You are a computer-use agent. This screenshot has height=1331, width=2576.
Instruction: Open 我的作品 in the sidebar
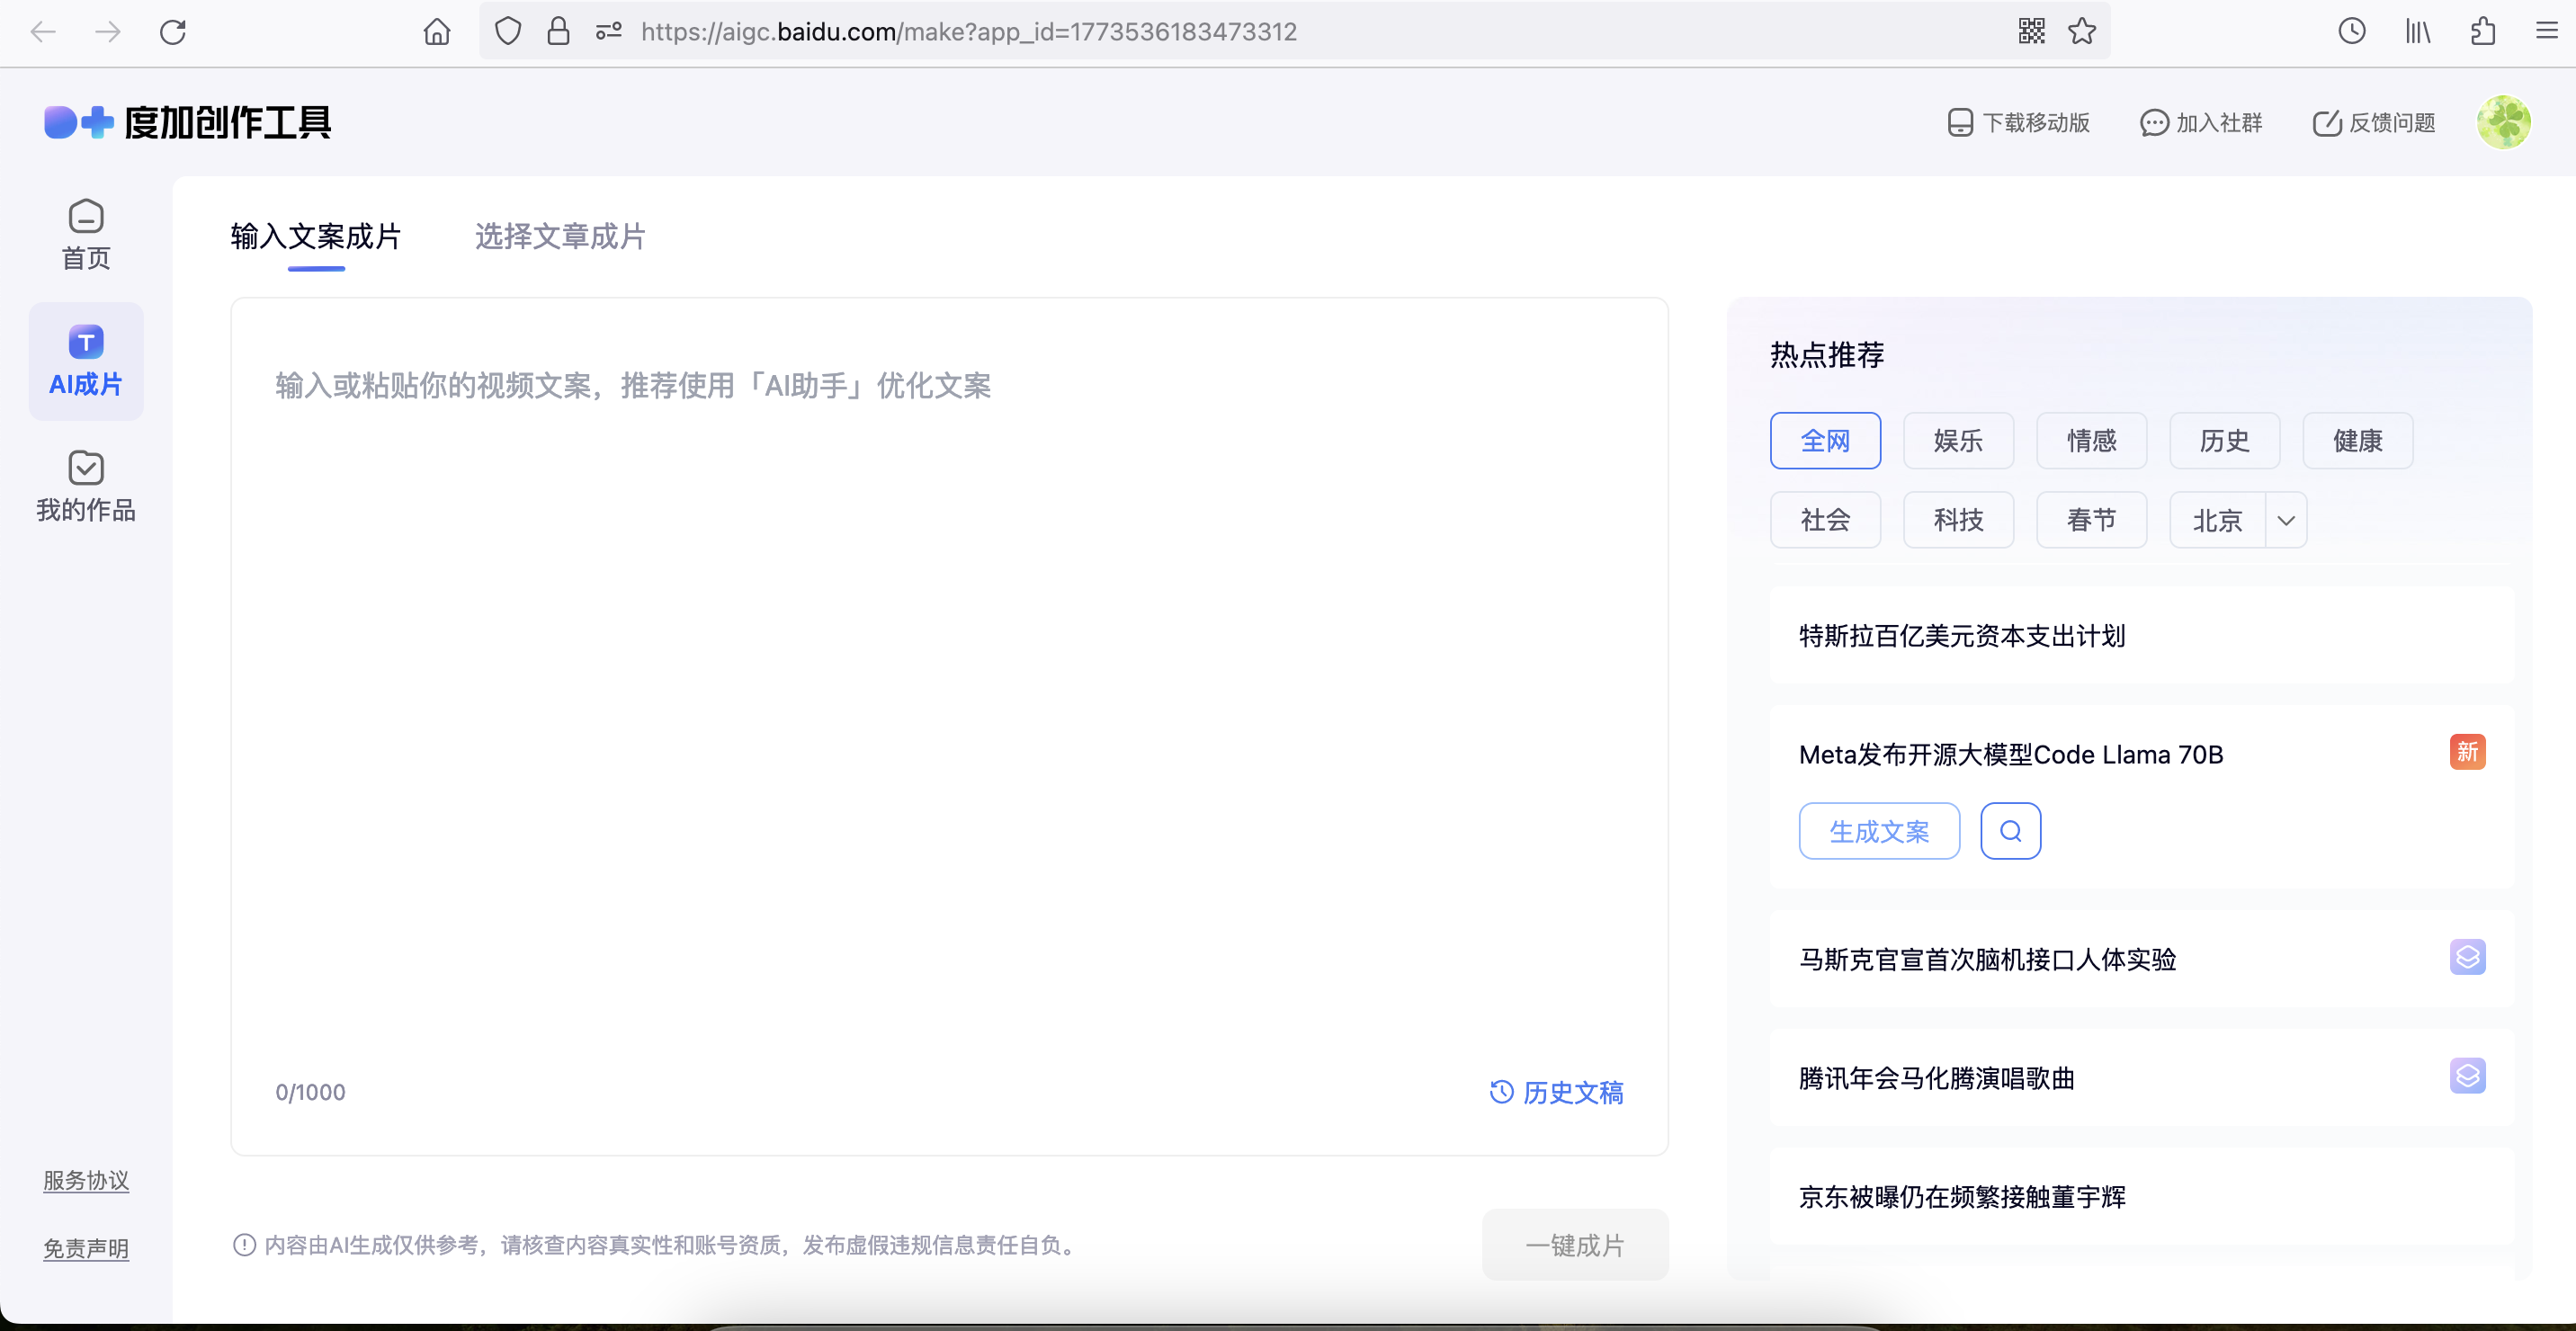click(86, 487)
